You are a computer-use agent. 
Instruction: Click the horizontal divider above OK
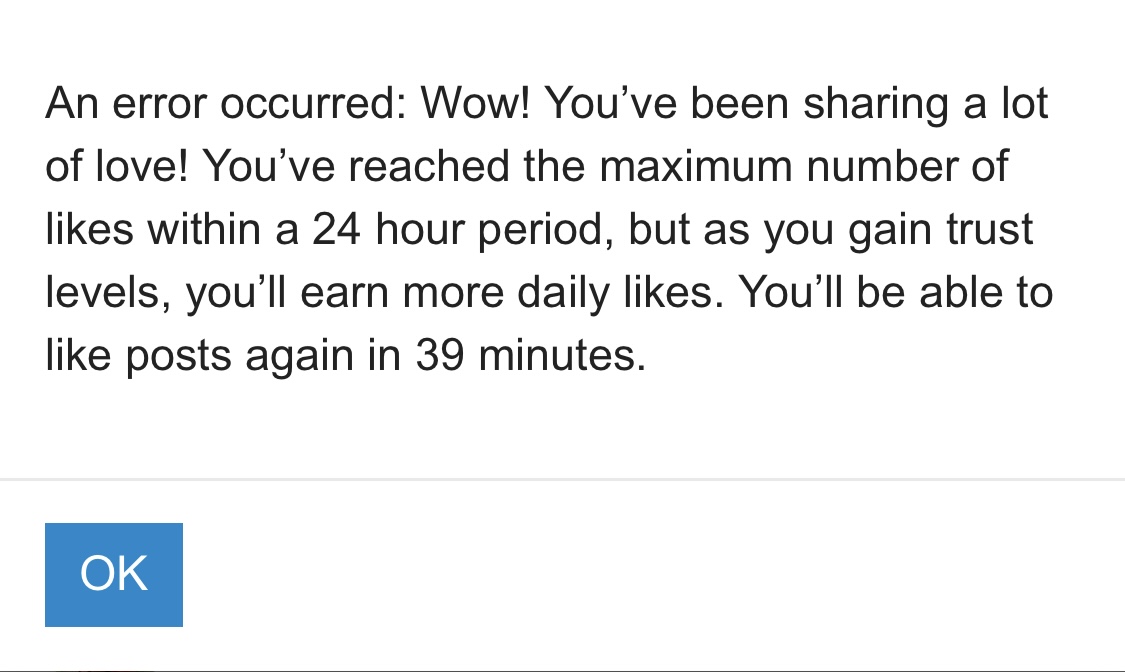[562, 479]
